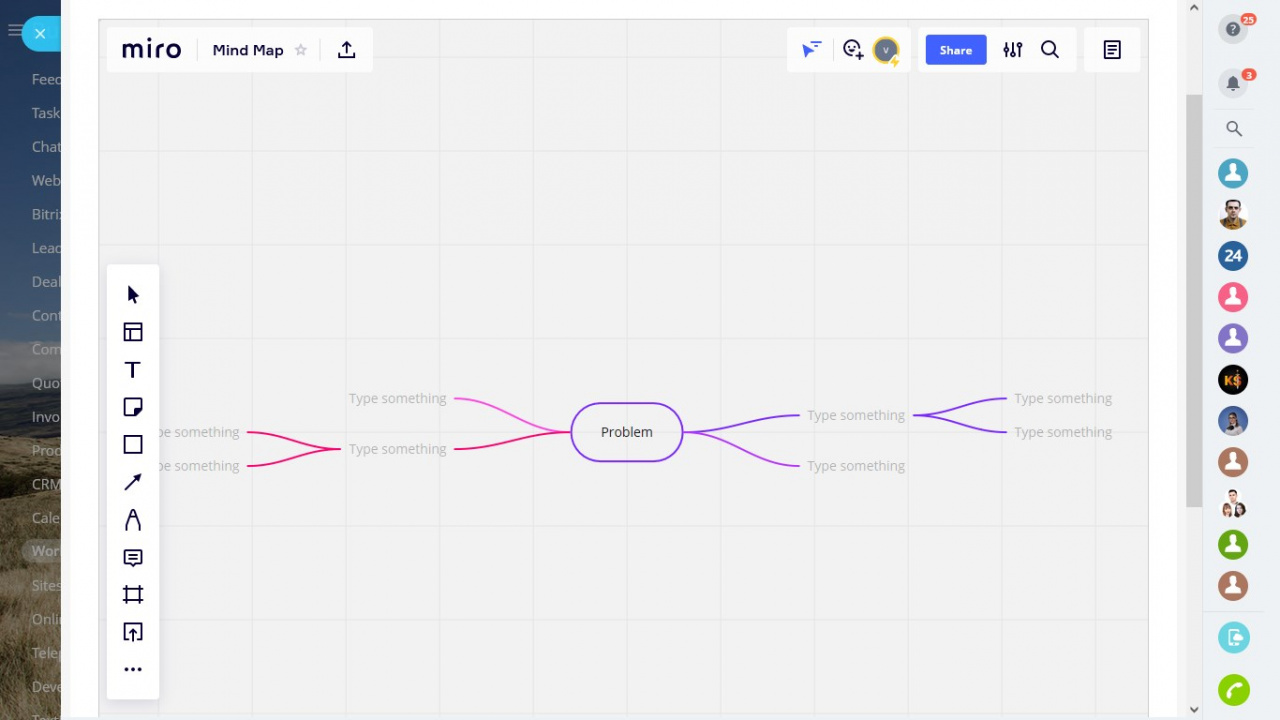
Task: Export the board with upload arrow icon
Action: coord(347,50)
